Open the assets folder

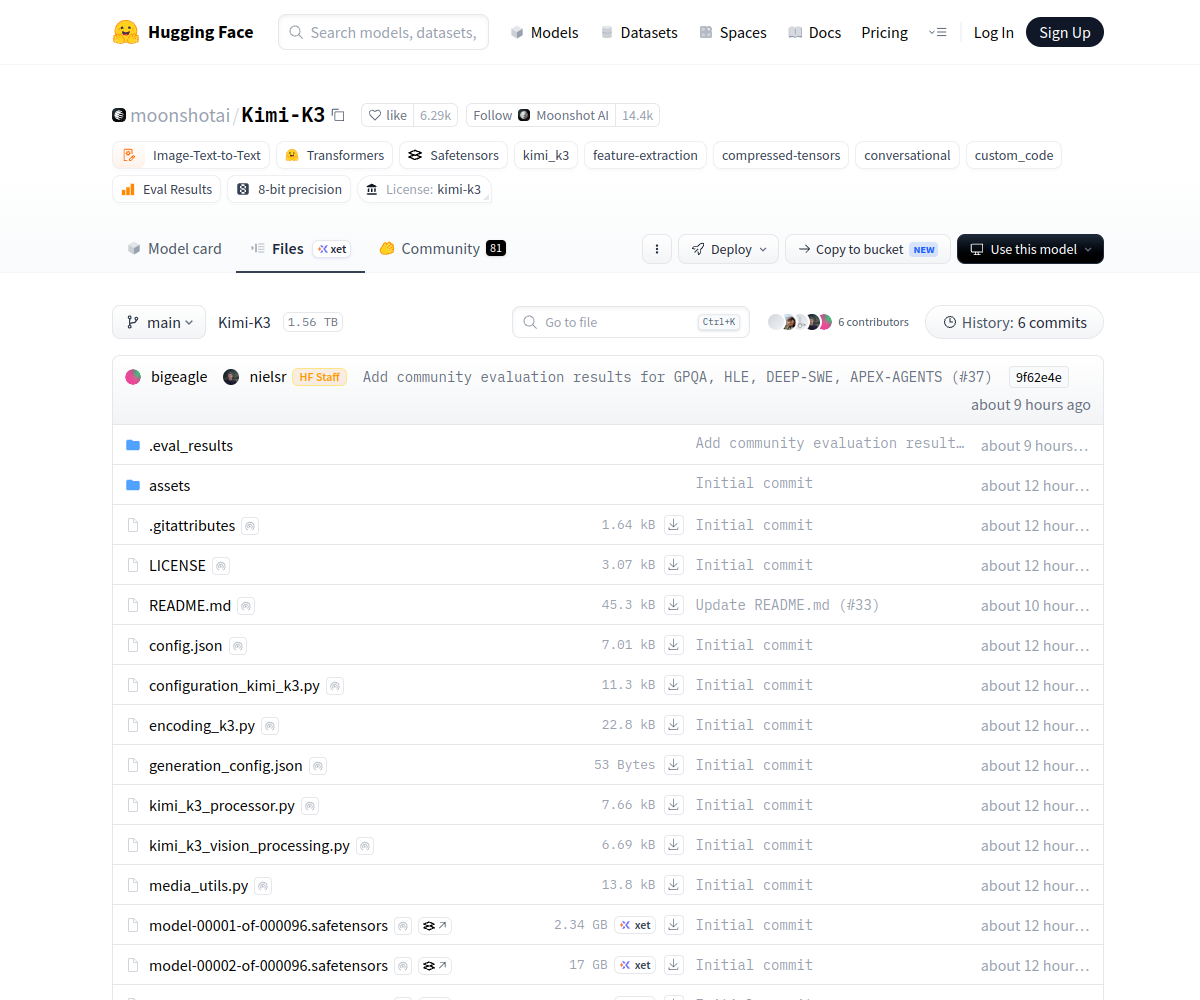pyautogui.click(x=169, y=485)
